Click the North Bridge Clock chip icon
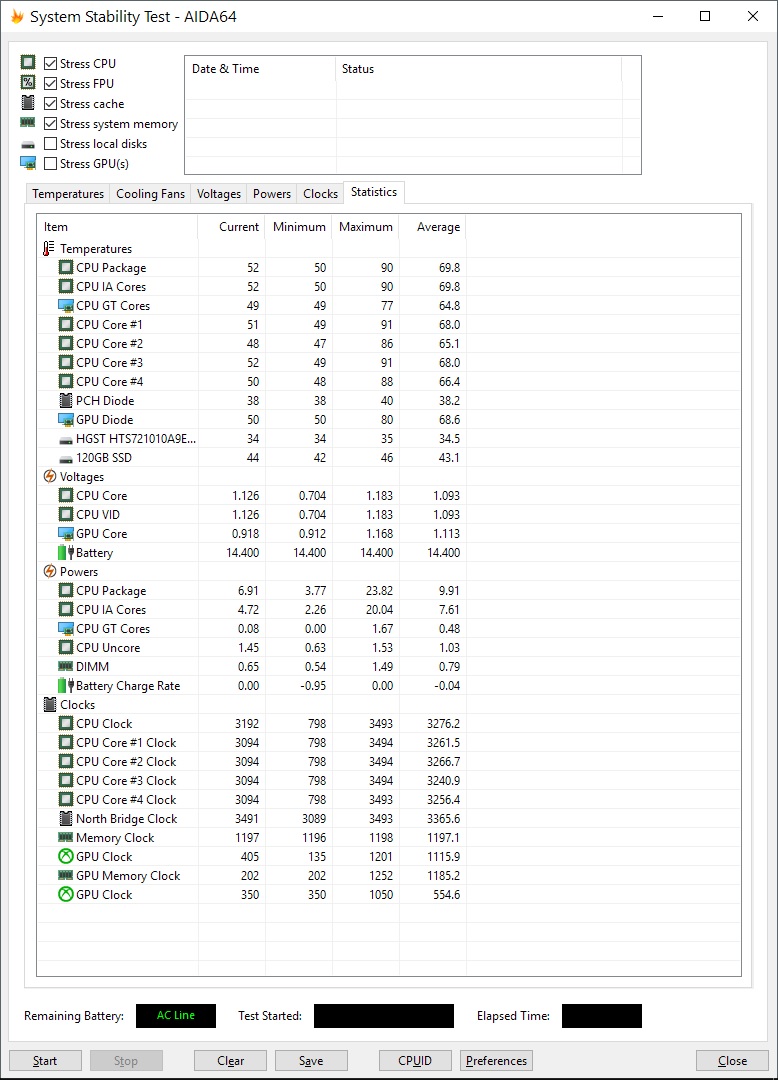 [65, 818]
